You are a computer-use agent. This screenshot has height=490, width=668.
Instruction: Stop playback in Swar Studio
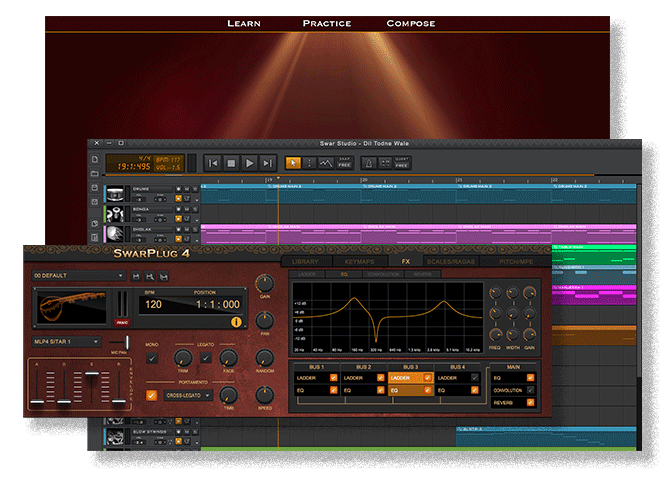click(x=231, y=163)
